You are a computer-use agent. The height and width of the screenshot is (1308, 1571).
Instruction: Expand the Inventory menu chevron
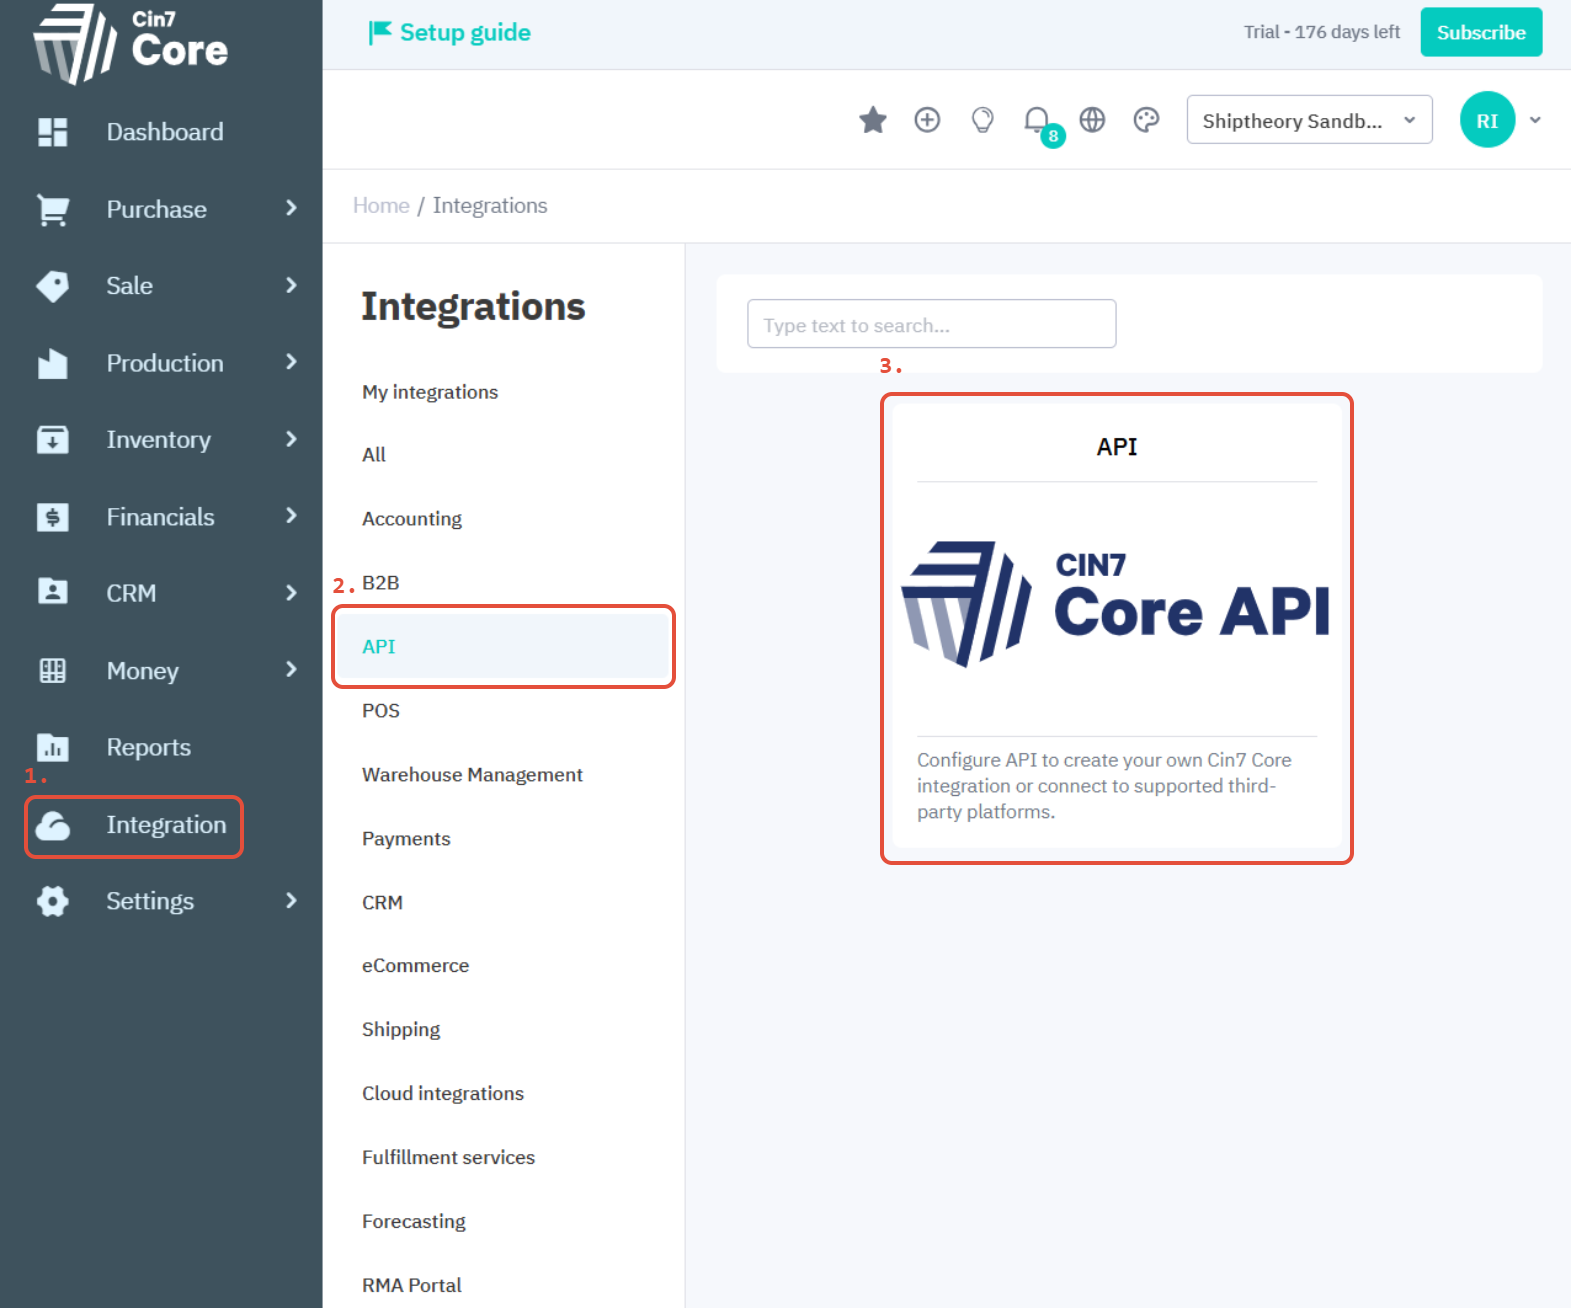291,439
